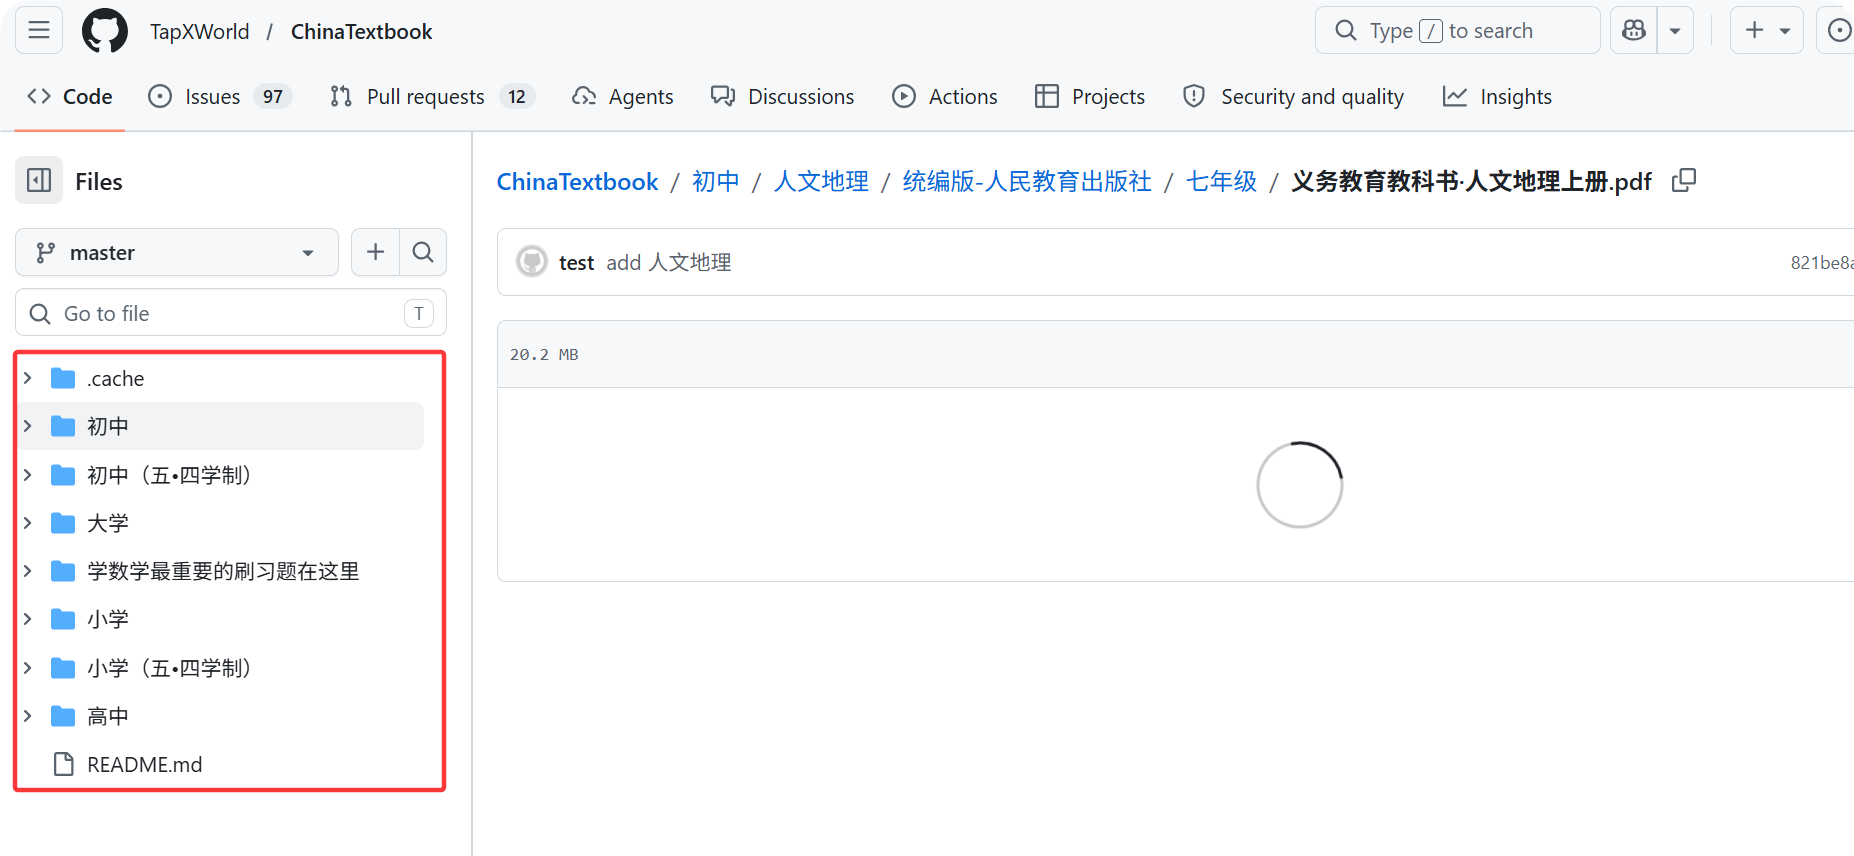Open the Create new plus dropdown
The height and width of the screenshot is (856, 1854).
pos(1767,30)
